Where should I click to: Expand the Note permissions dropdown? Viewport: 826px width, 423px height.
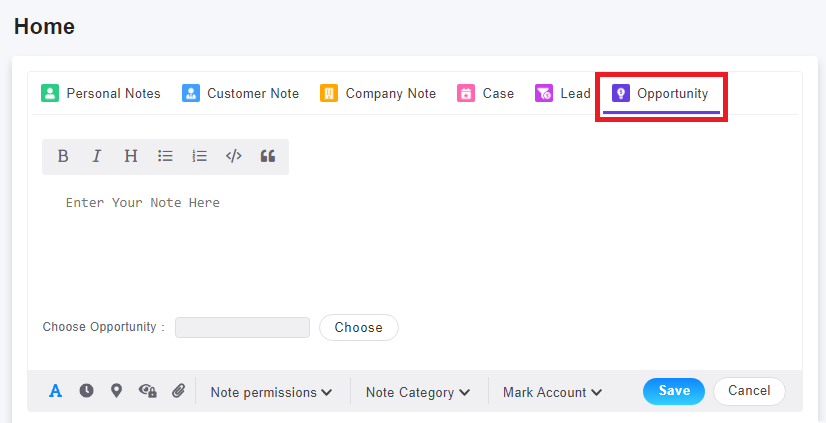pos(271,392)
